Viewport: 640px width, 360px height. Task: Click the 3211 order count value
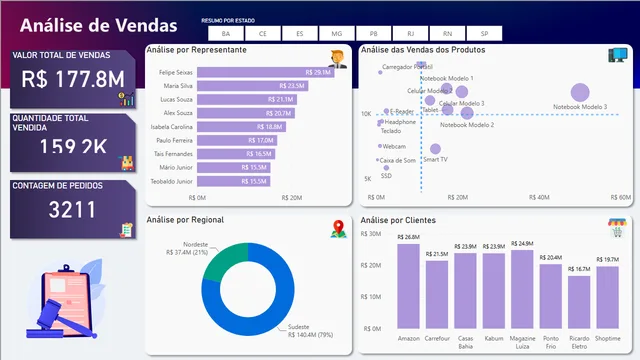click(72, 210)
